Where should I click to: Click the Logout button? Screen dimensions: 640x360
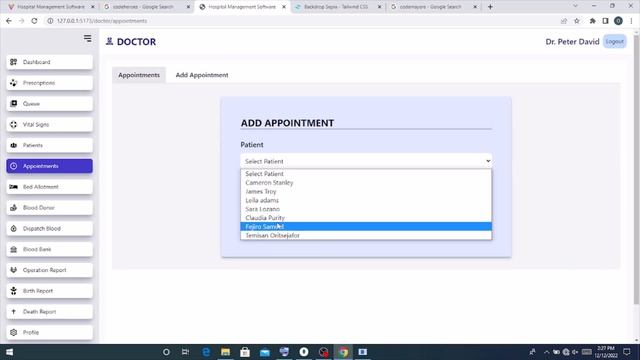click(615, 42)
